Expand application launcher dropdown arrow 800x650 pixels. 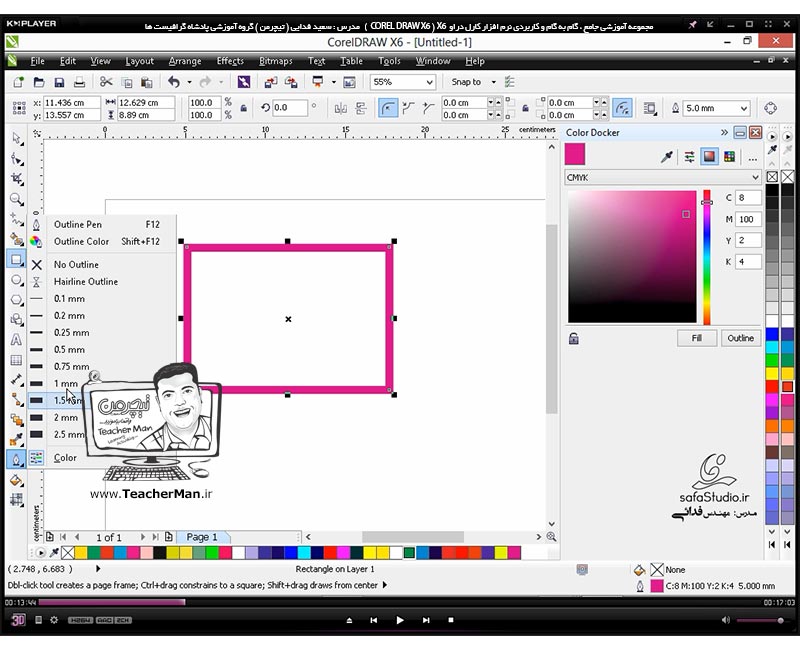(x=334, y=82)
